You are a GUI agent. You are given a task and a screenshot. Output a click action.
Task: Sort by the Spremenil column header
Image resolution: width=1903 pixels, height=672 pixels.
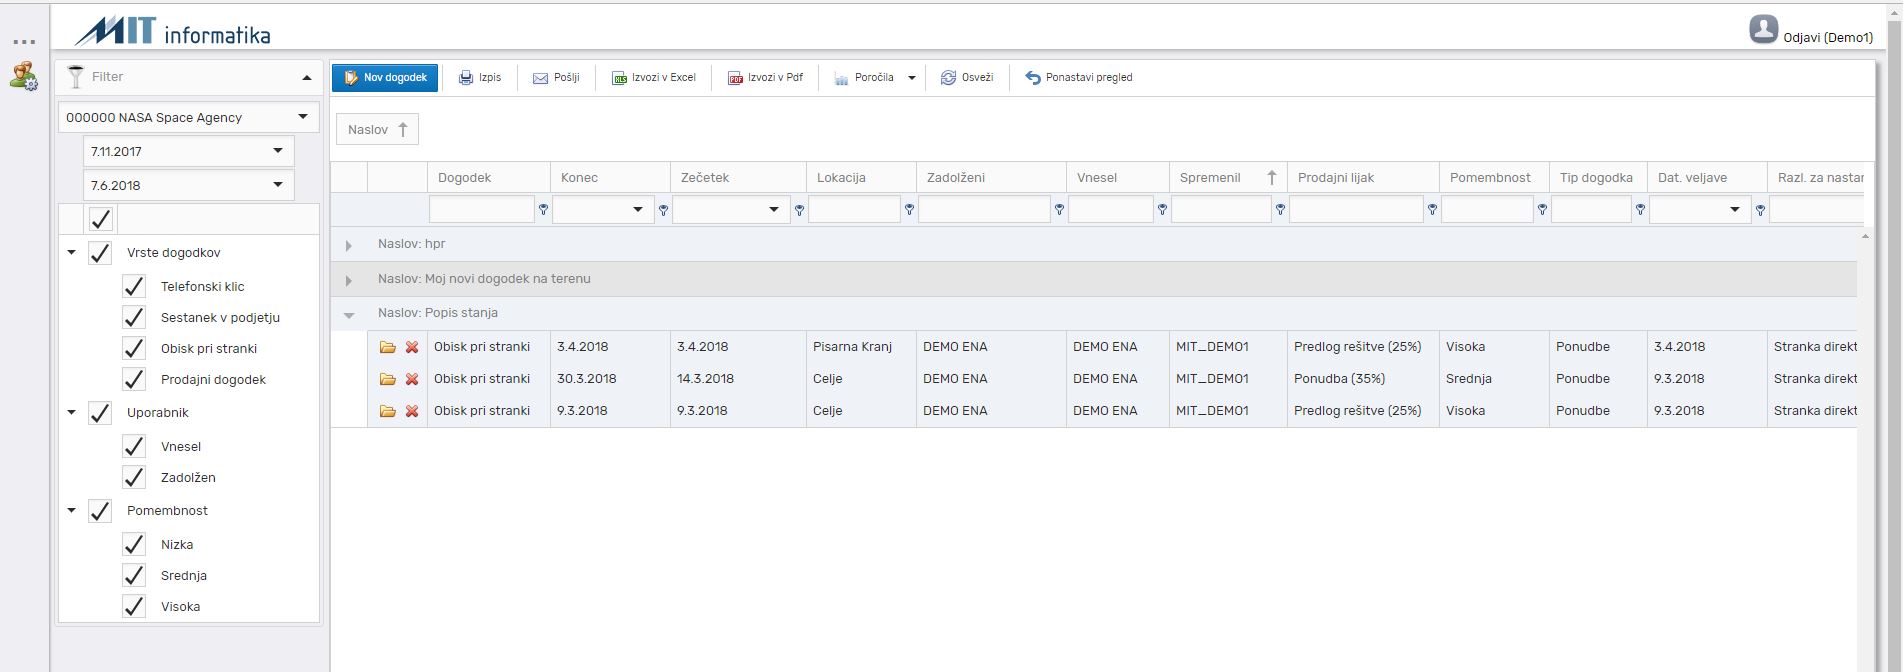(x=1228, y=177)
